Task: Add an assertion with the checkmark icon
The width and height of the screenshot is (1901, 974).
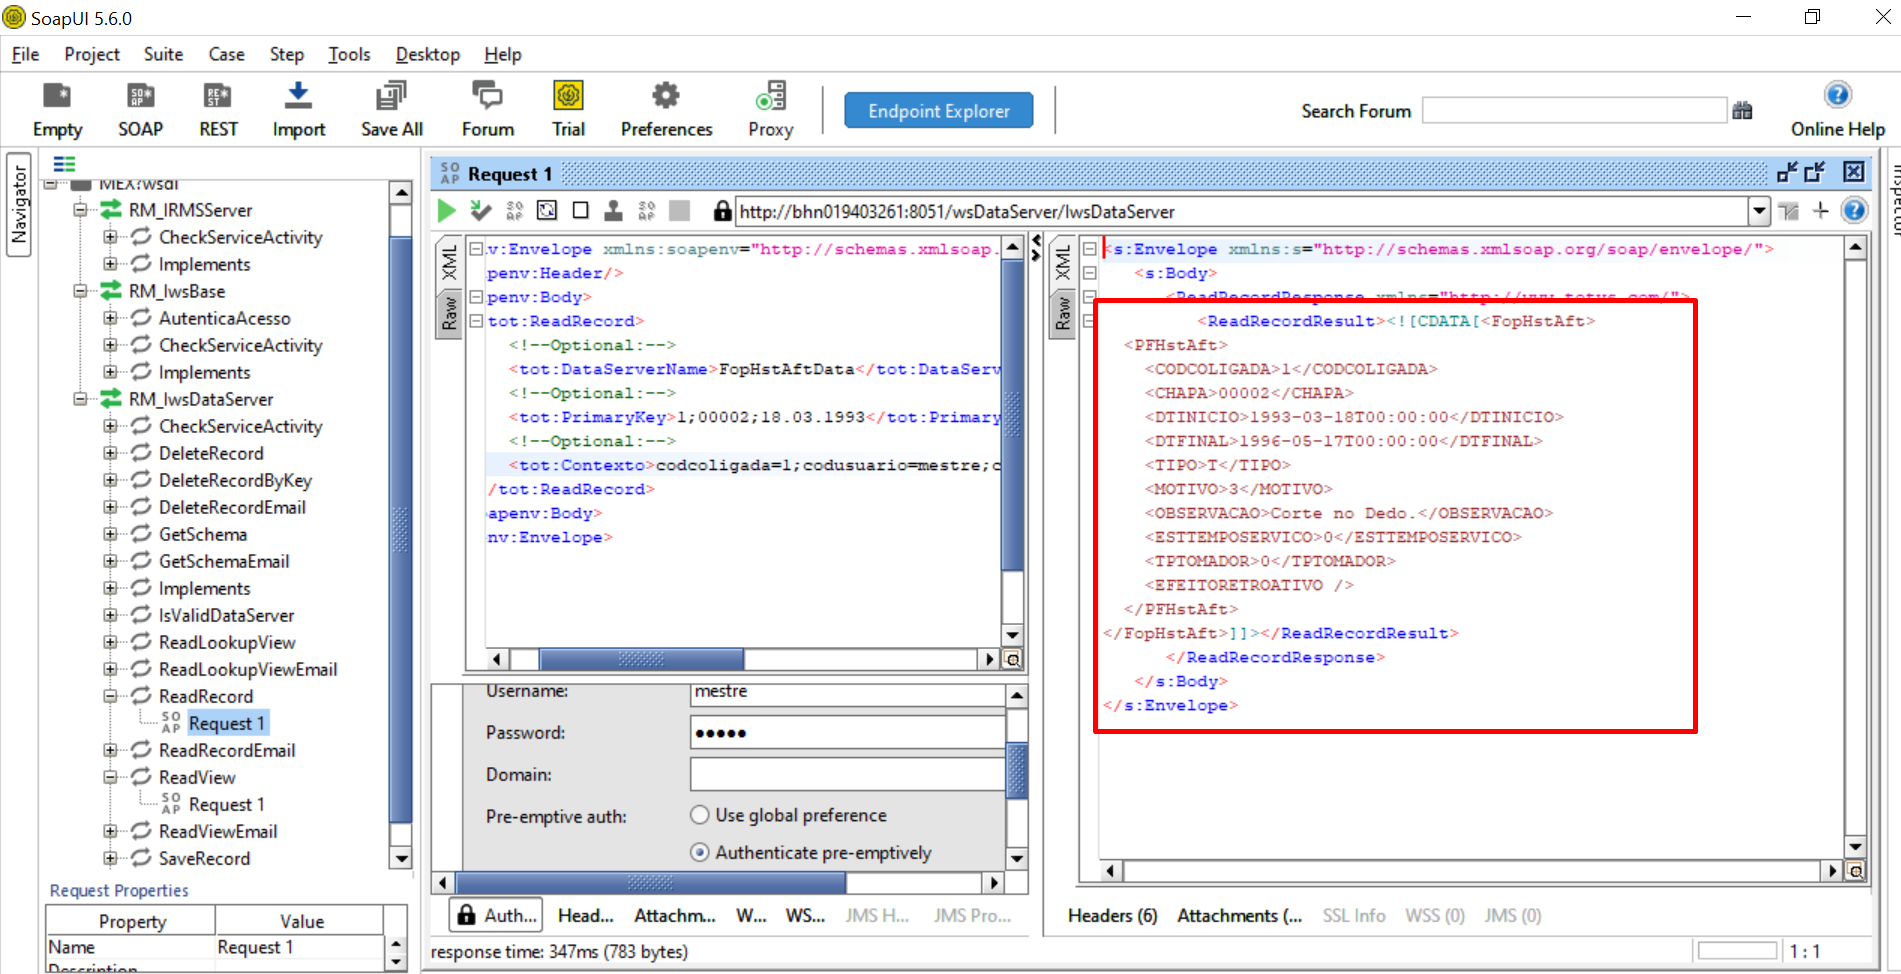Action: [x=481, y=210]
